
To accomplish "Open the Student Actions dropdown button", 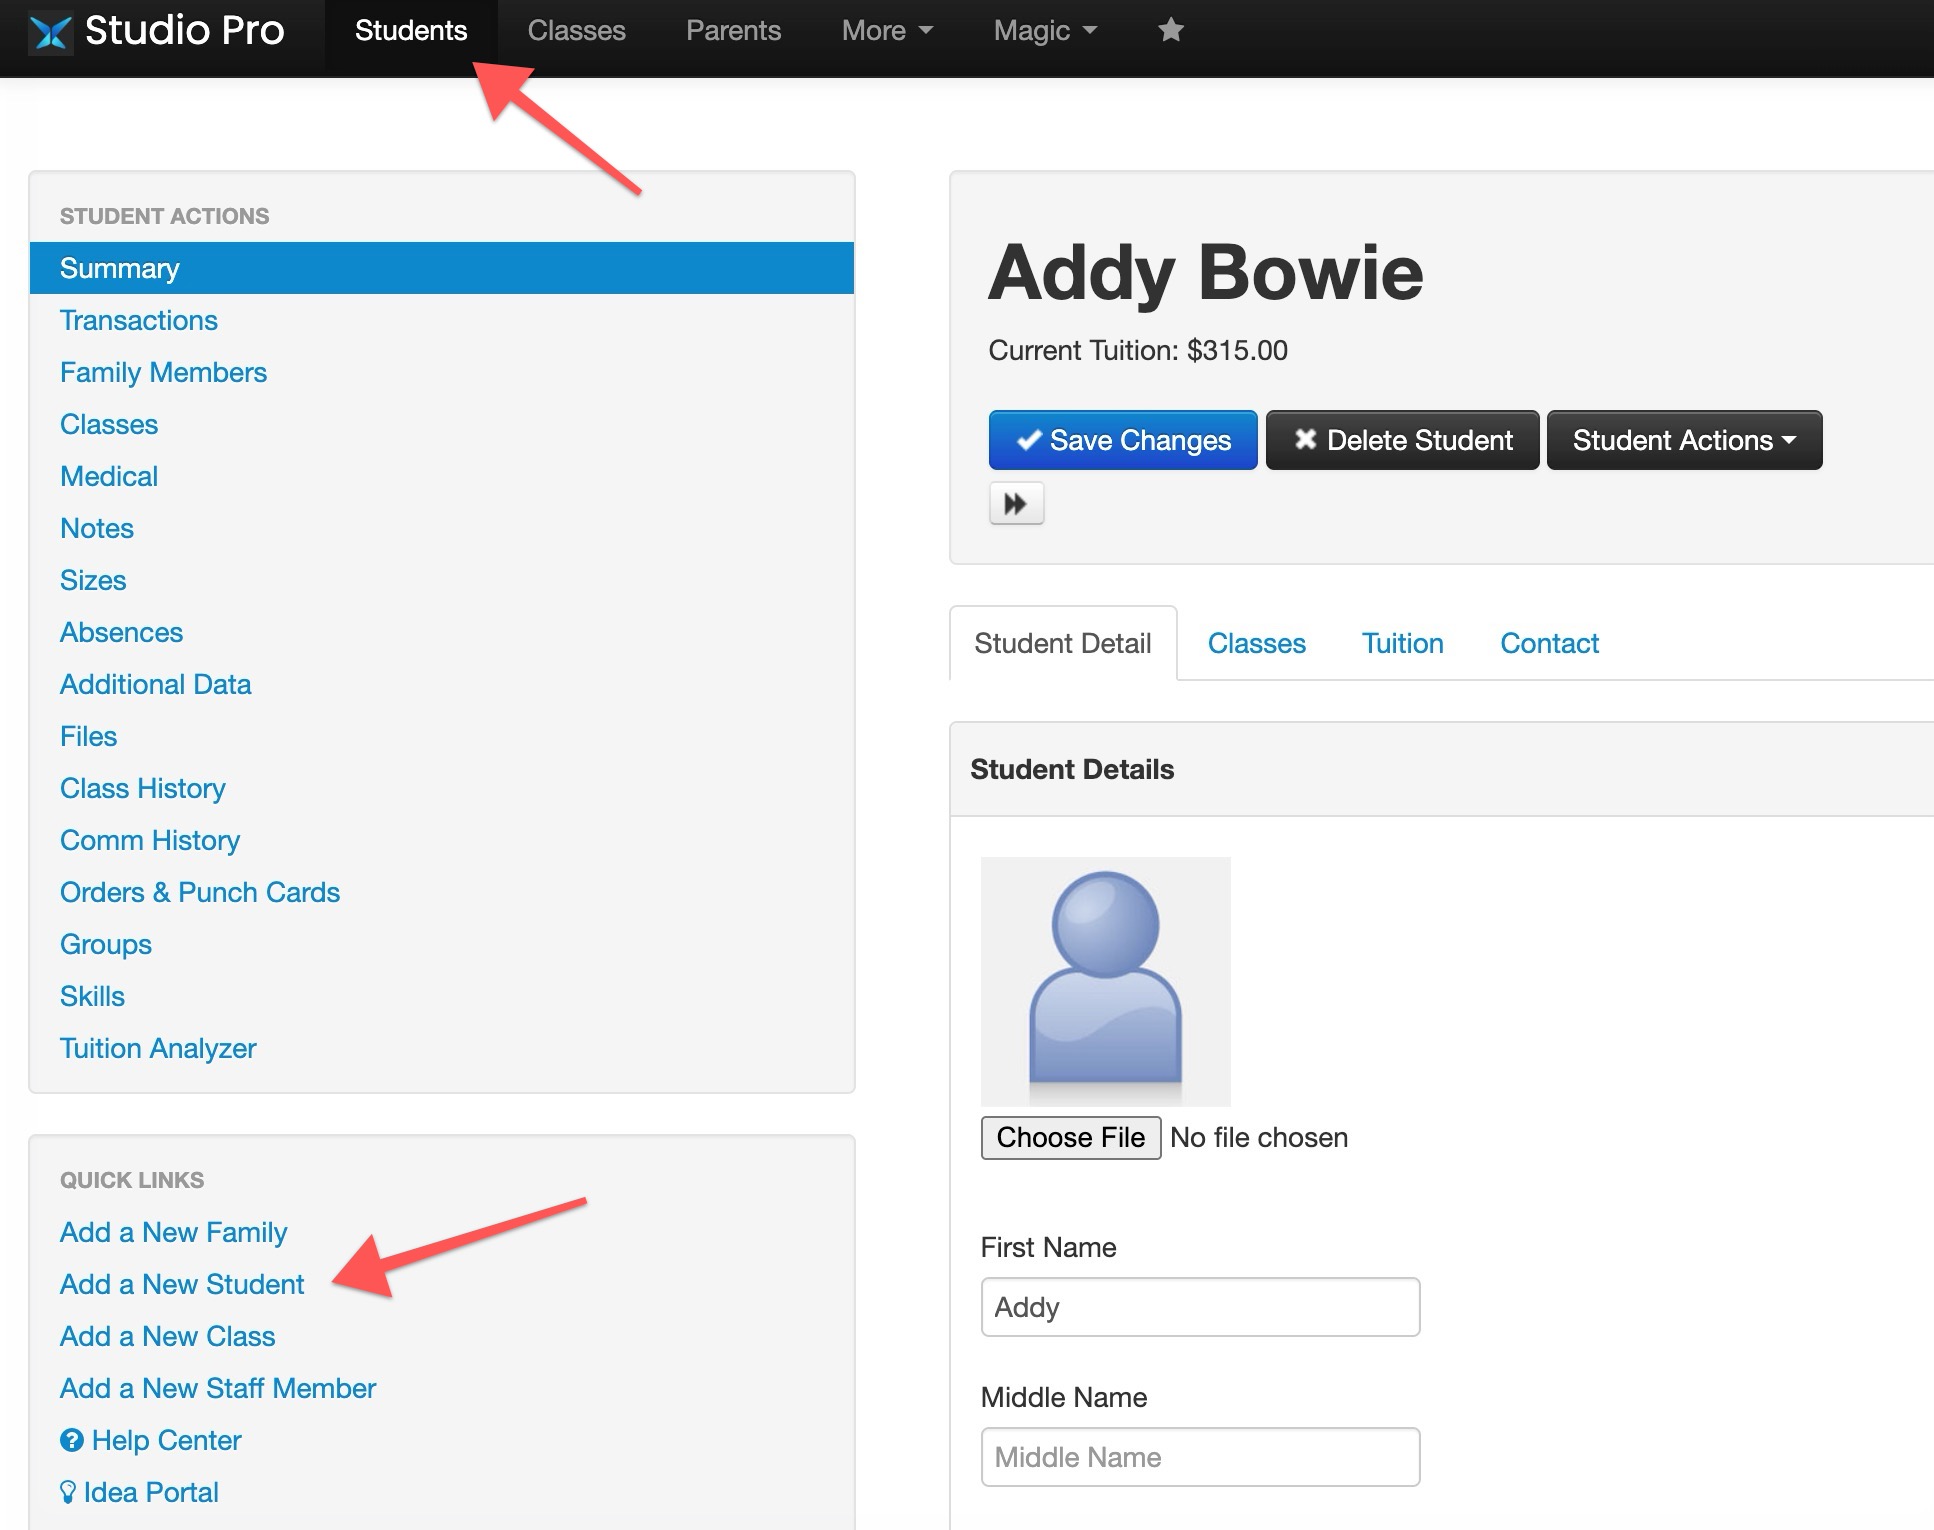I will [x=1684, y=440].
